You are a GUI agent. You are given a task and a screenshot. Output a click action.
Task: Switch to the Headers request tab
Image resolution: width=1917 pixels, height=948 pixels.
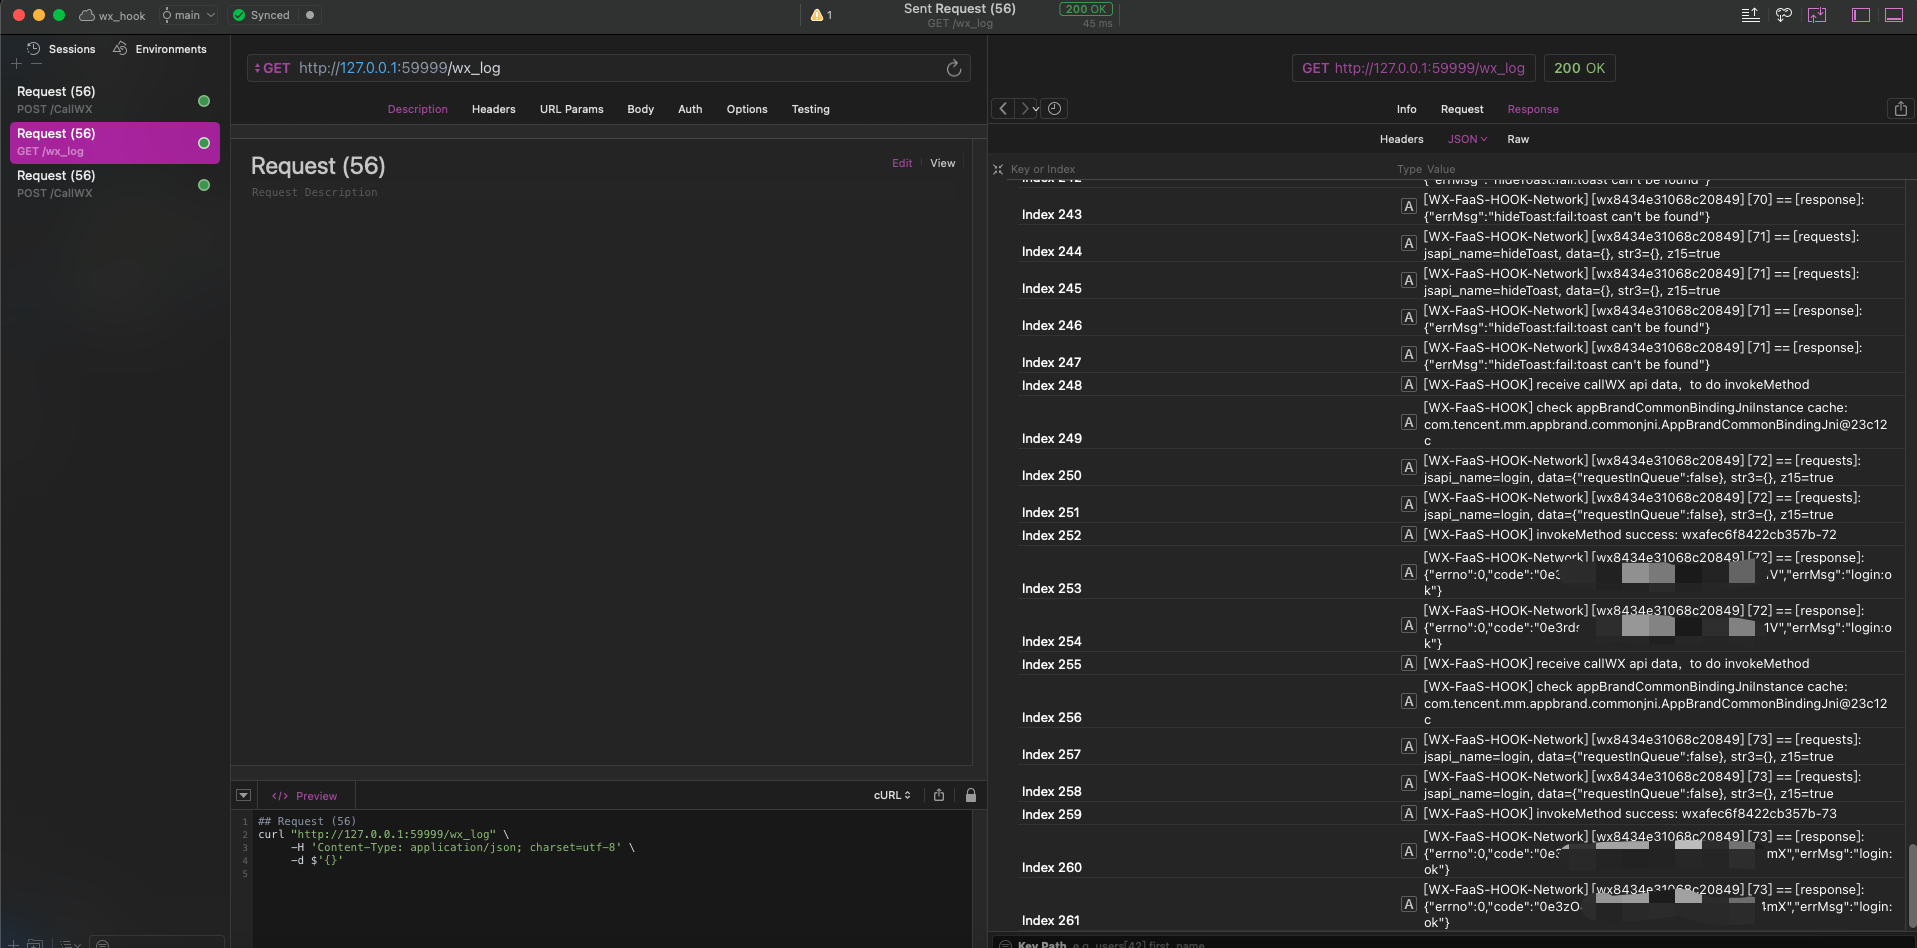click(x=494, y=109)
